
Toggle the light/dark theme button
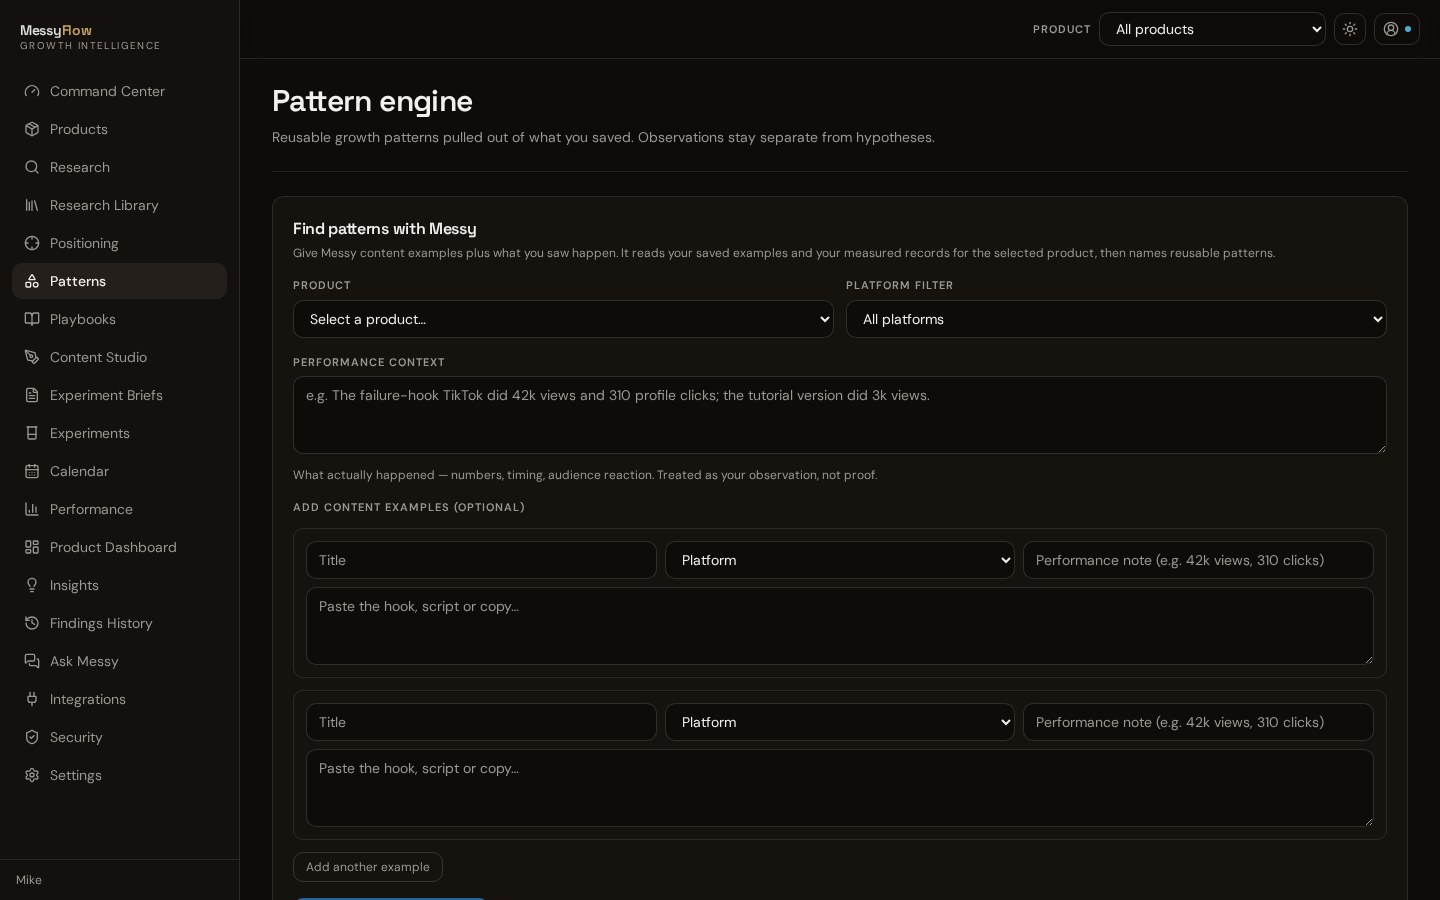pos(1350,29)
